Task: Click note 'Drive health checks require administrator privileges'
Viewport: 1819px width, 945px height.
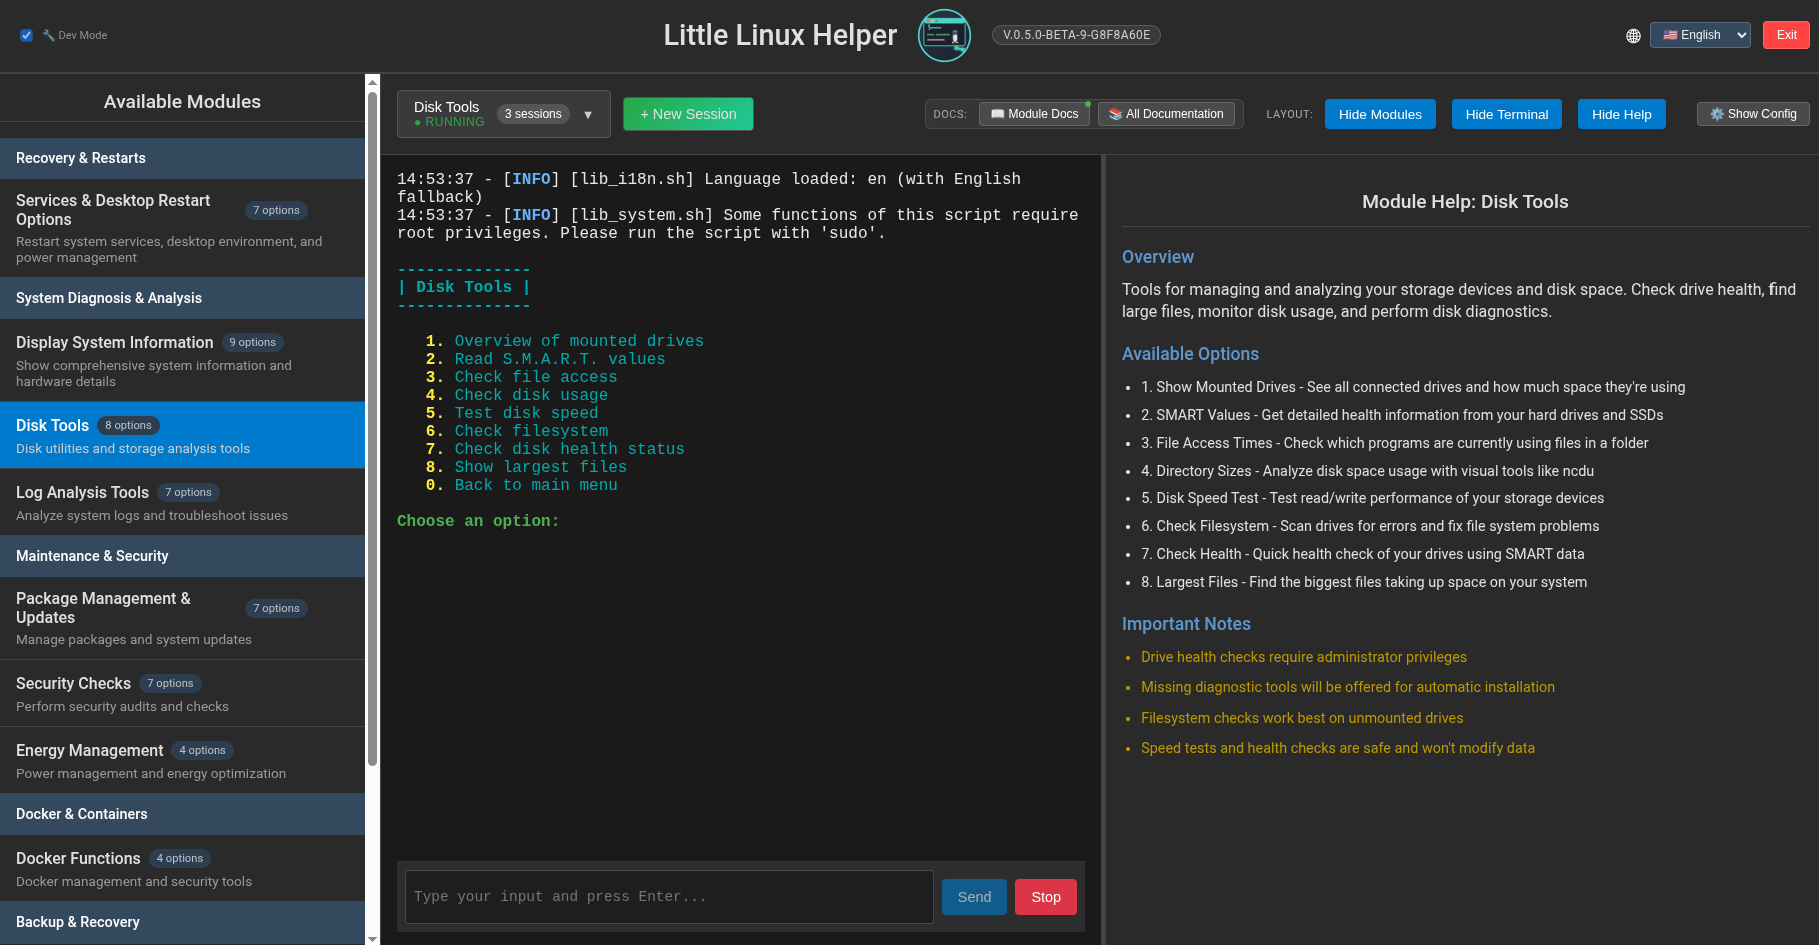Action: click(x=1304, y=657)
